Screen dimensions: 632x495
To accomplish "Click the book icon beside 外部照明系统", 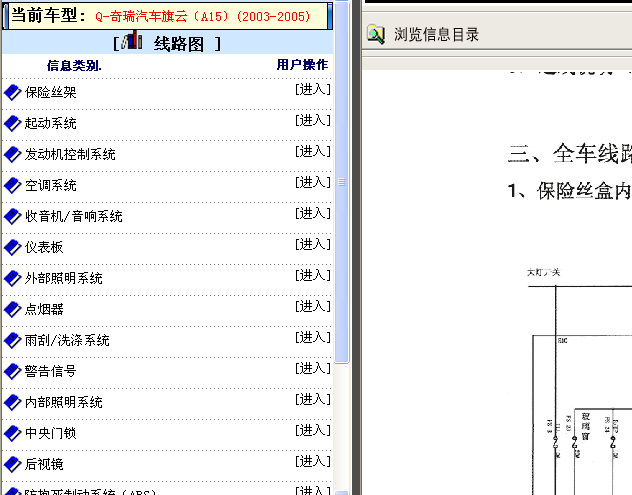I will 12,279.
